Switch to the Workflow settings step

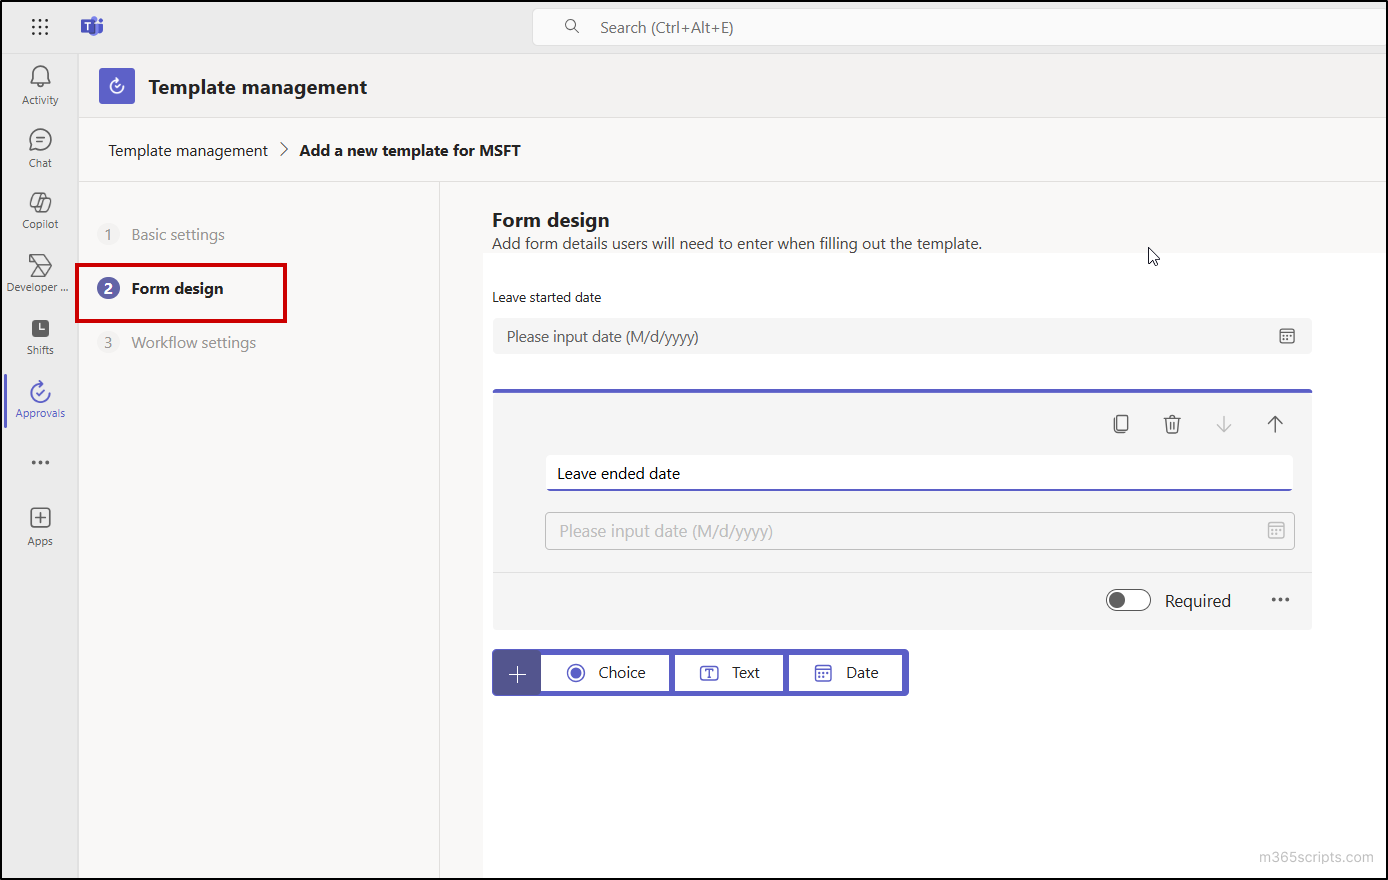tap(194, 342)
